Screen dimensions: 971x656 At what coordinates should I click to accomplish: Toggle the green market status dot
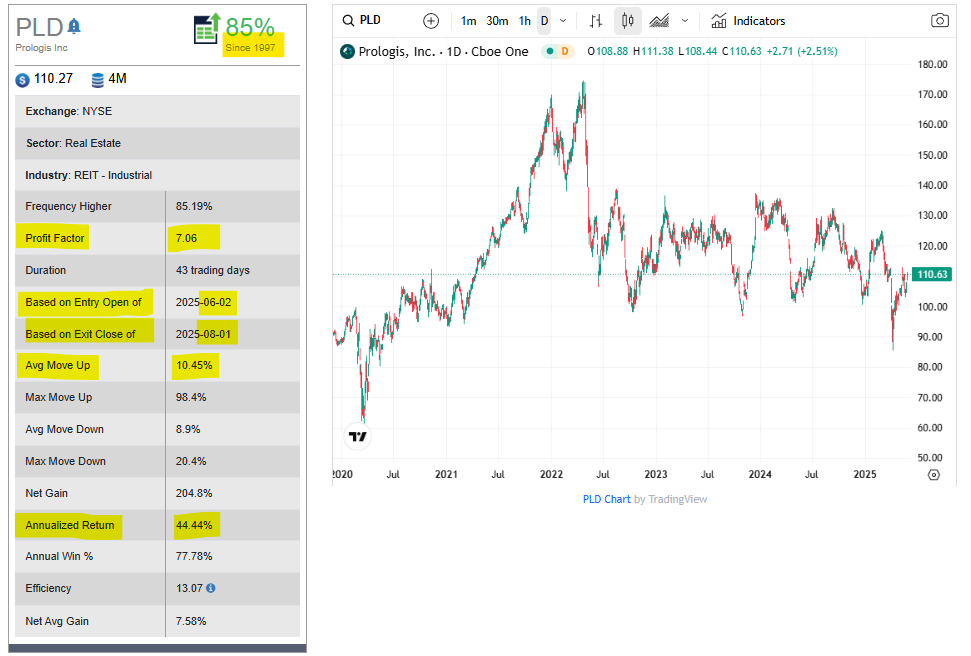click(549, 51)
